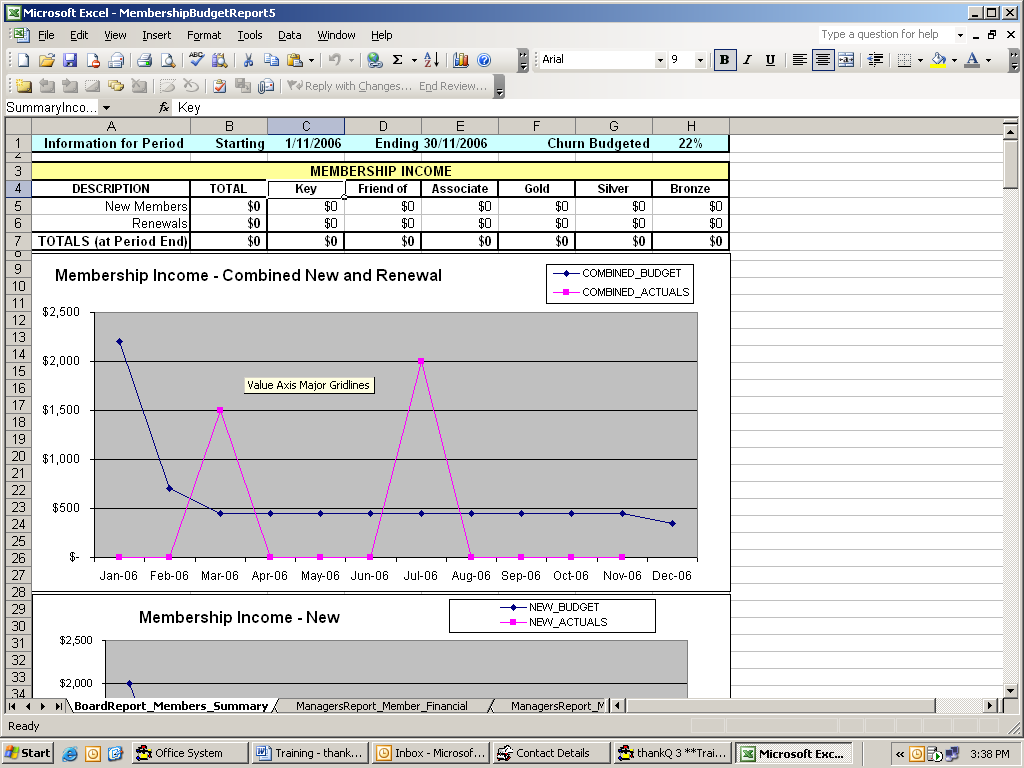Click the Permission icon on the Standard toolbar
The width and height of the screenshot is (1024, 768).
coord(93,60)
